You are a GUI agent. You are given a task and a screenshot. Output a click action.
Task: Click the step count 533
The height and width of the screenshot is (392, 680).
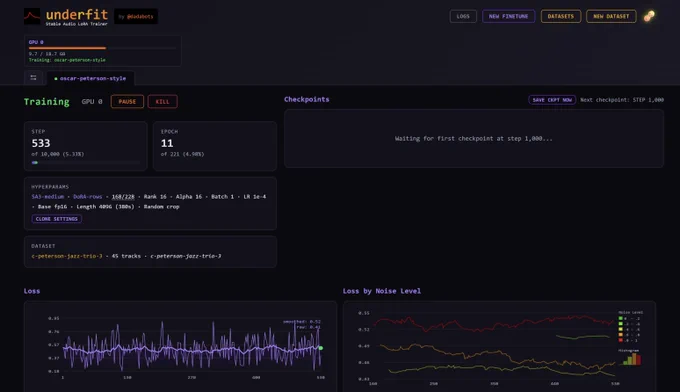coord(41,143)
